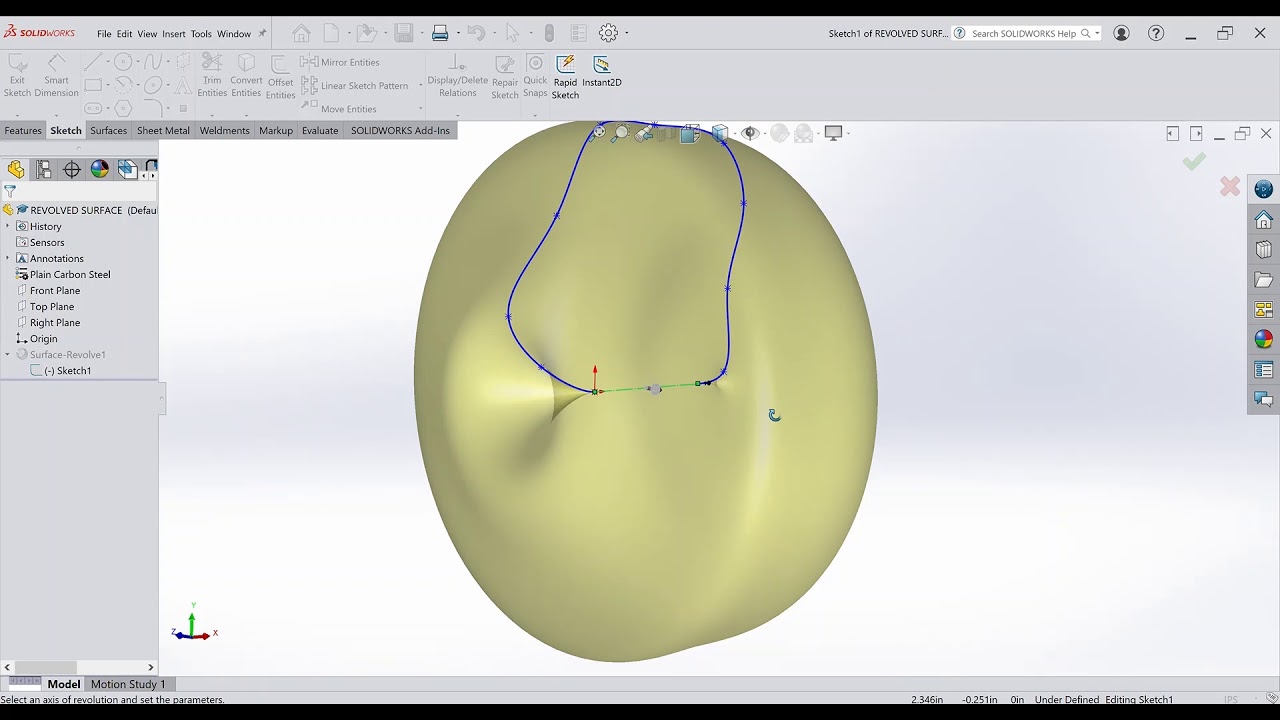Click the Print icon in title bar
This screenshot has height=720, width=1280.
[x=440, y=33]
